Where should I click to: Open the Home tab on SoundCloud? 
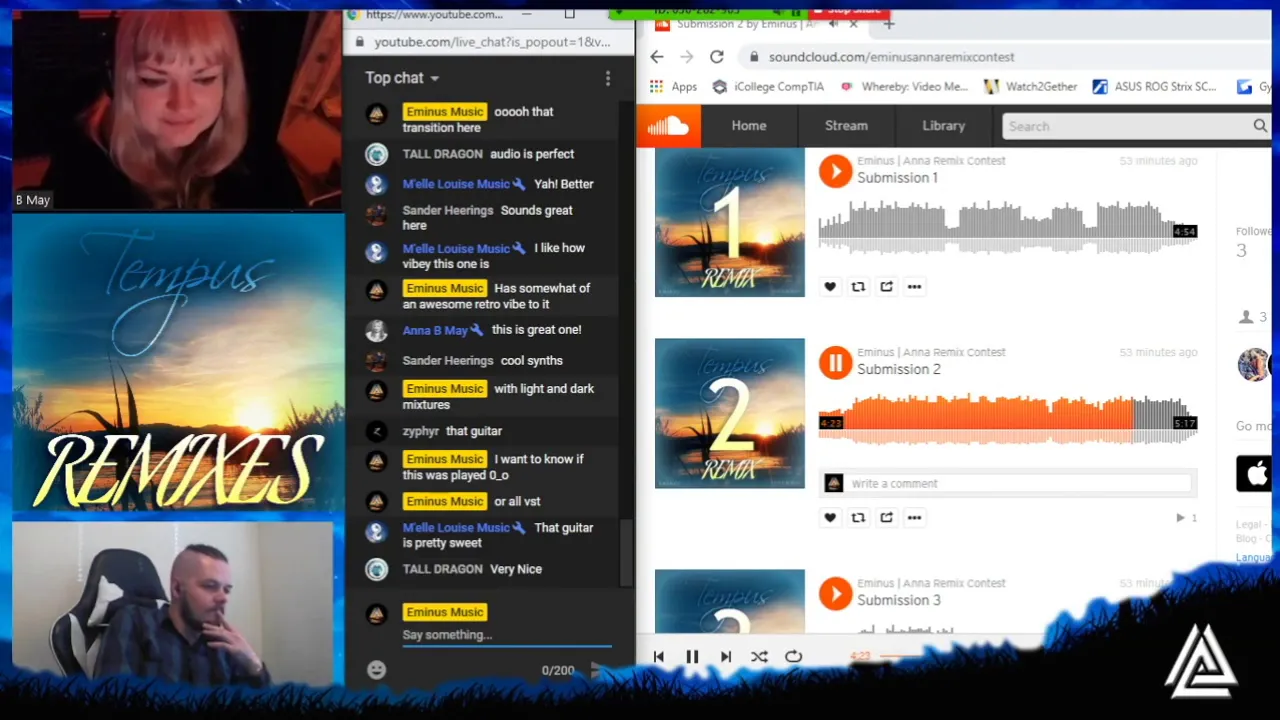[x=748, y=126]
